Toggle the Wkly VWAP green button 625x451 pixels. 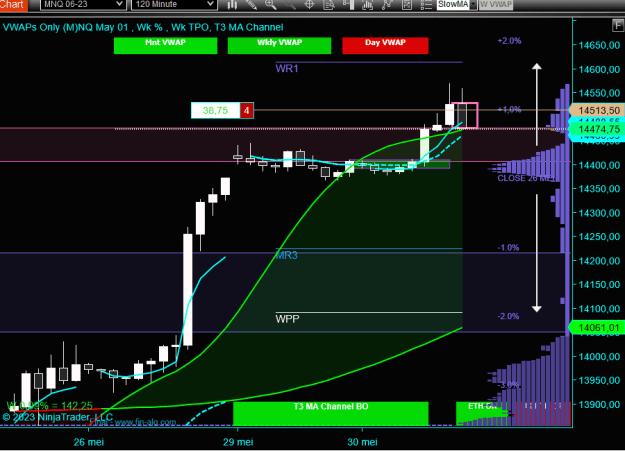[279, 45]
